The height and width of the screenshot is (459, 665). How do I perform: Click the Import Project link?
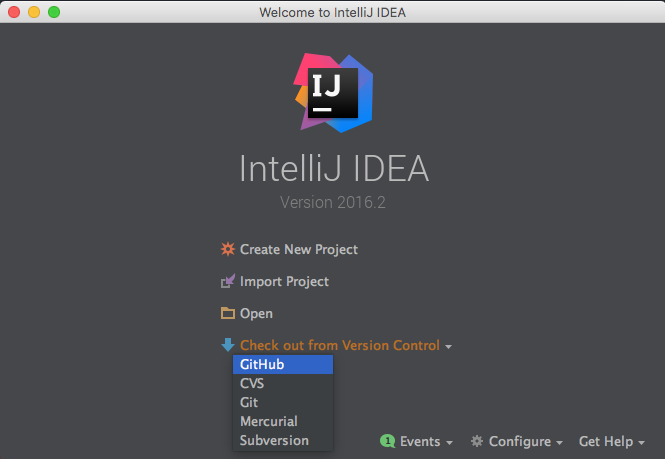284,282
